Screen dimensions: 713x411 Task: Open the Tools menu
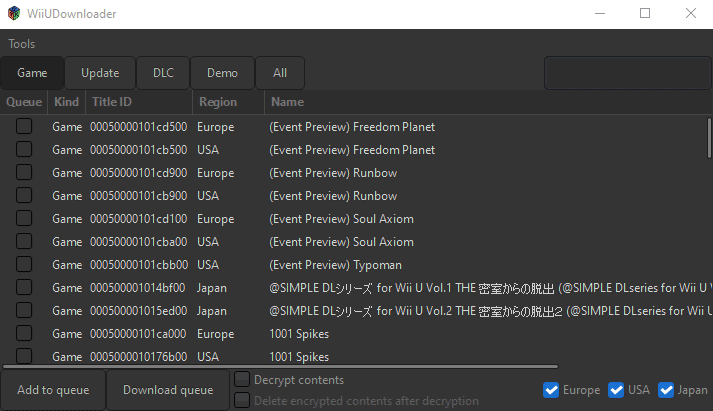[21, 44]
